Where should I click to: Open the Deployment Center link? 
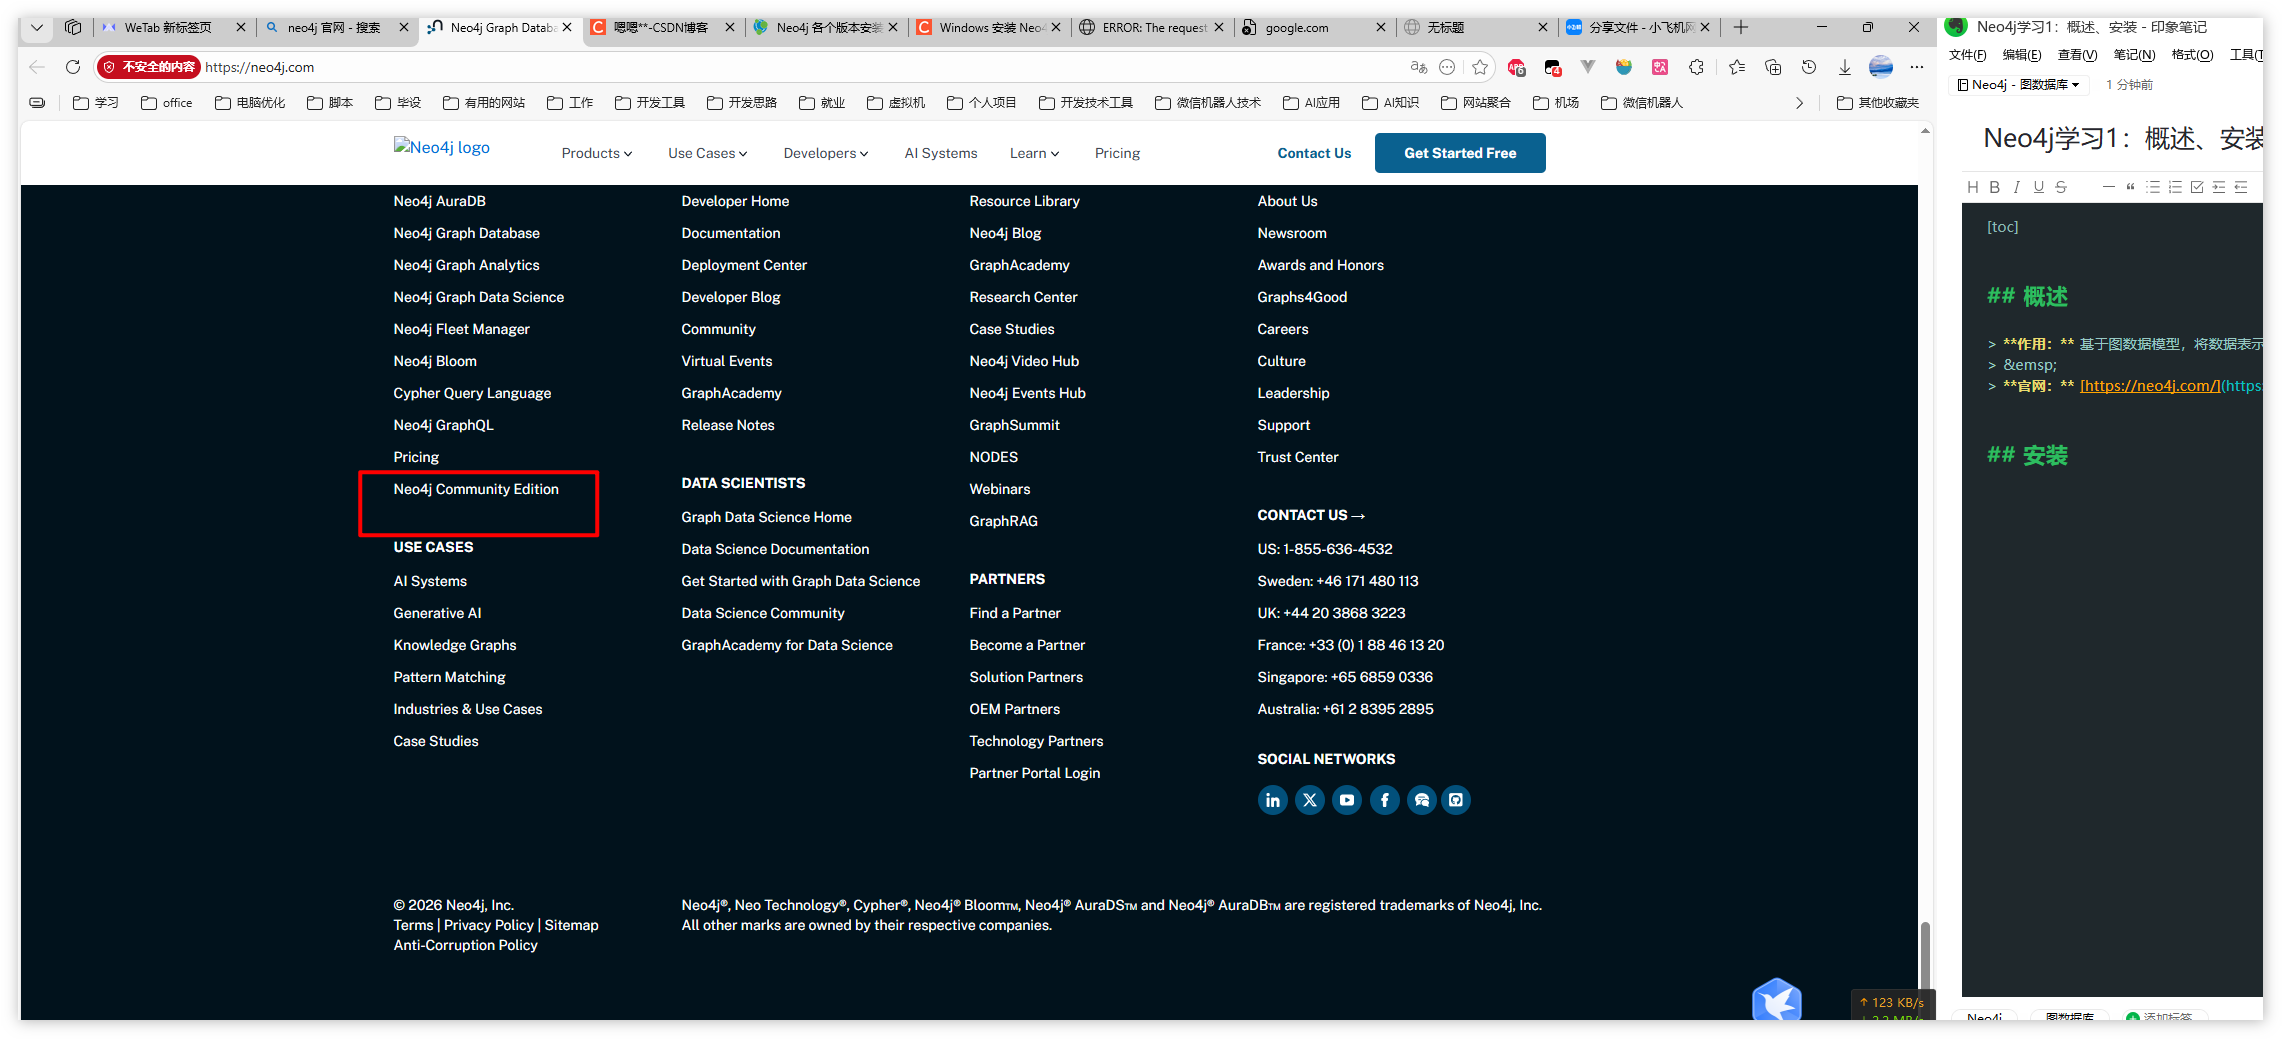pos(744,265)
